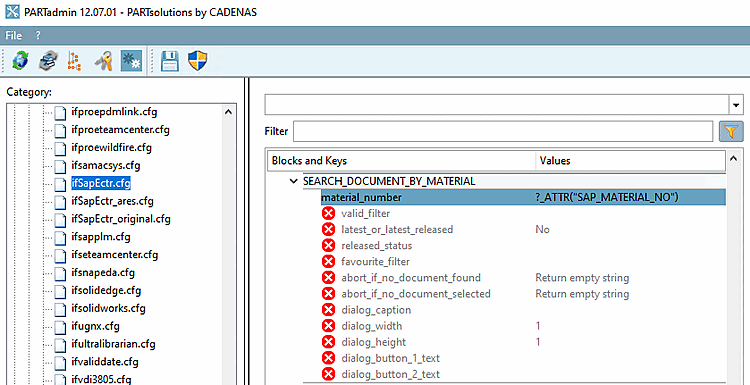Click the value 1 of dialog_width

tap(538, 326)
